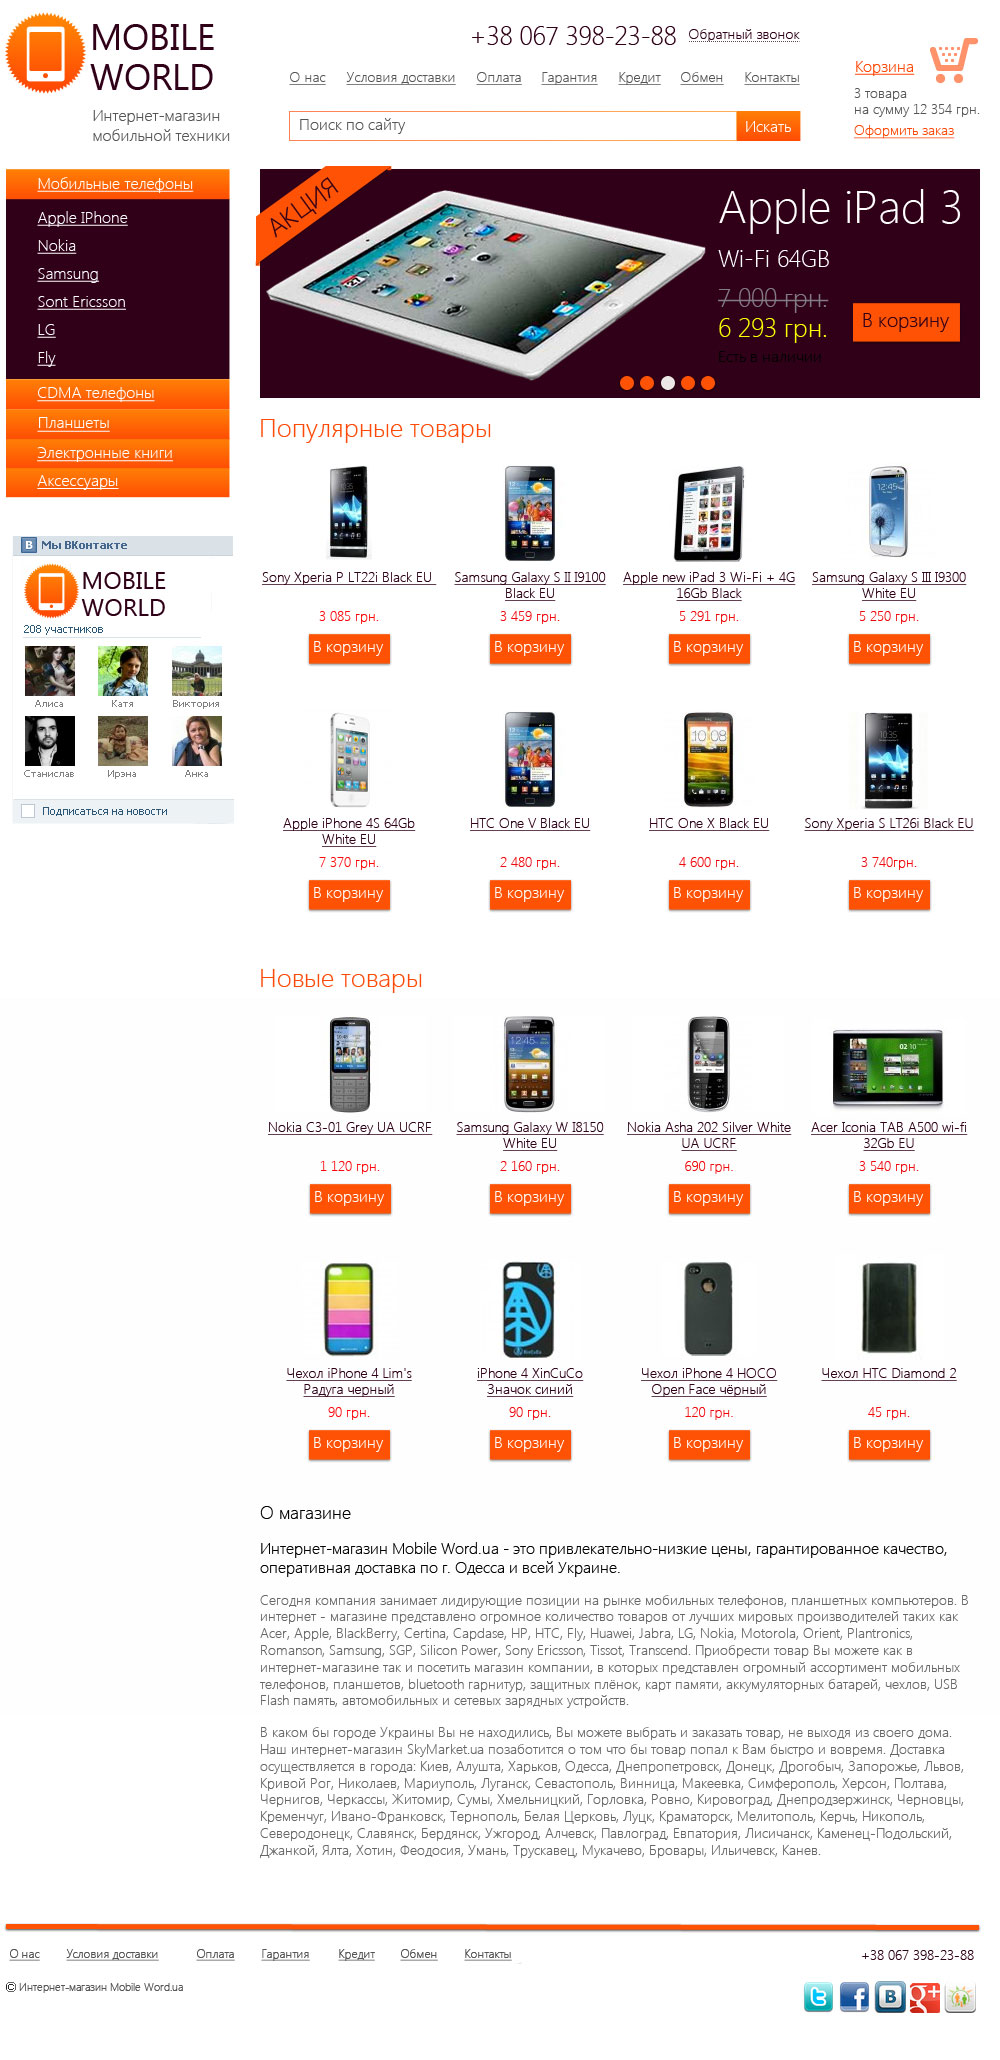Open the VKontakte icon in footer

pos(889,1997)
